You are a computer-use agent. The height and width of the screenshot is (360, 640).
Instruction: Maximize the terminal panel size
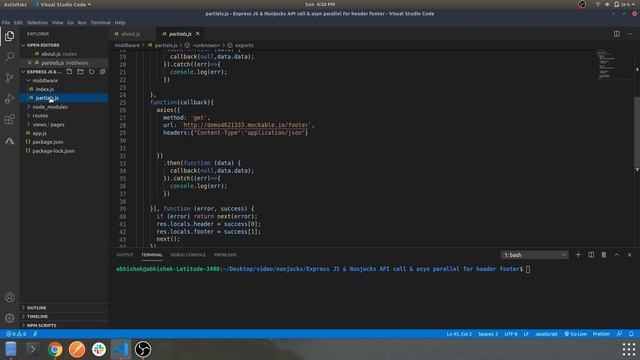click(617, 255)
